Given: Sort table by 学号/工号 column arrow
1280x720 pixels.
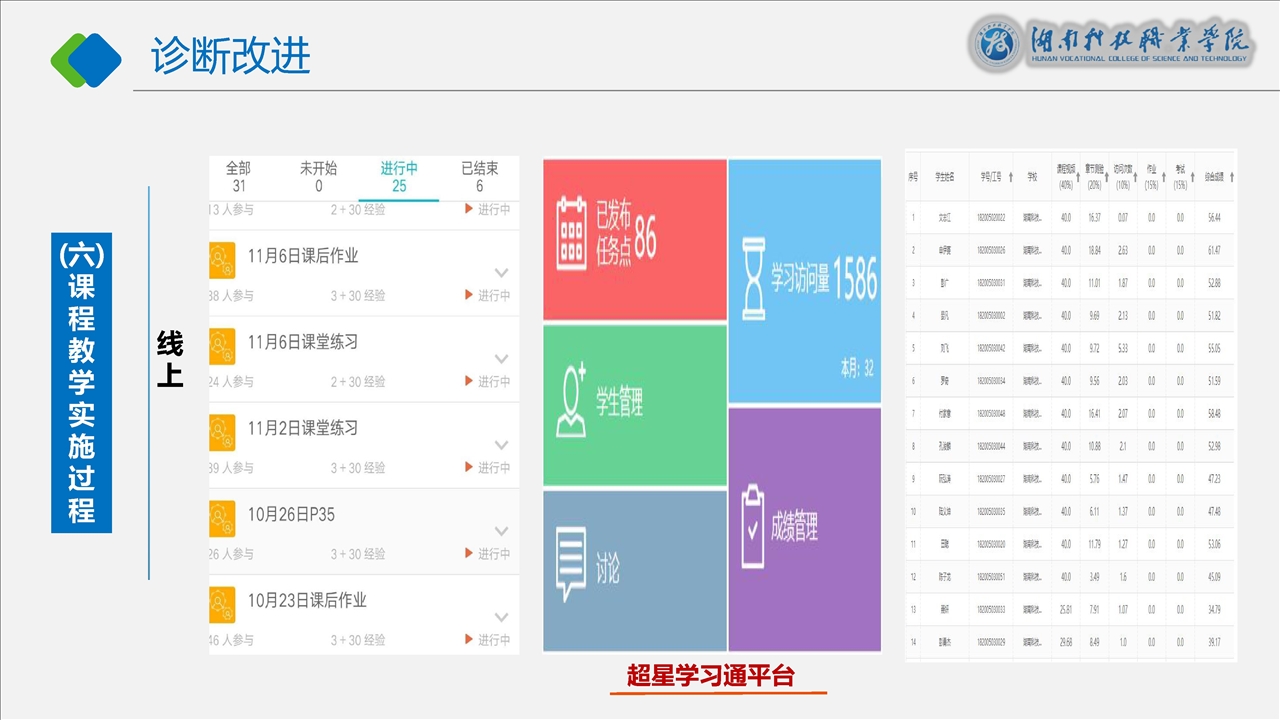Looking at the screenshot, I should 1011,177.
